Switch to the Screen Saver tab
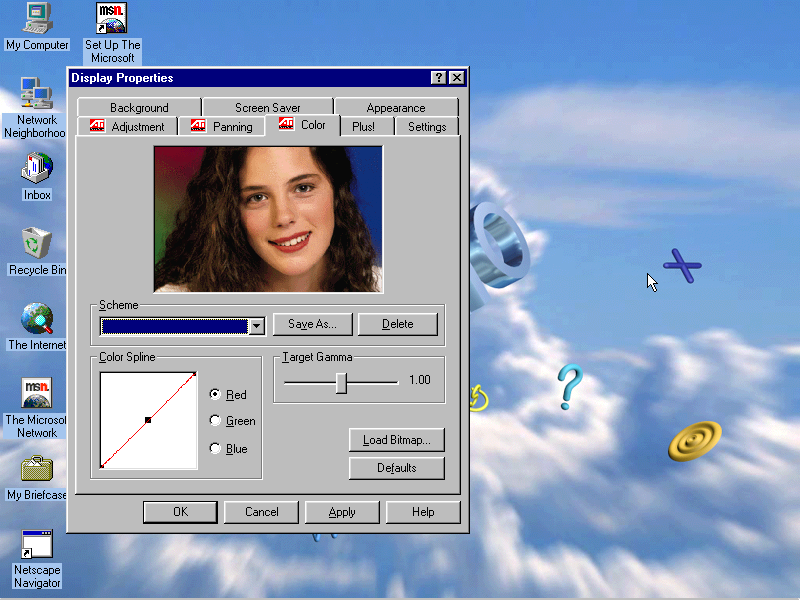 coord(267,108)
